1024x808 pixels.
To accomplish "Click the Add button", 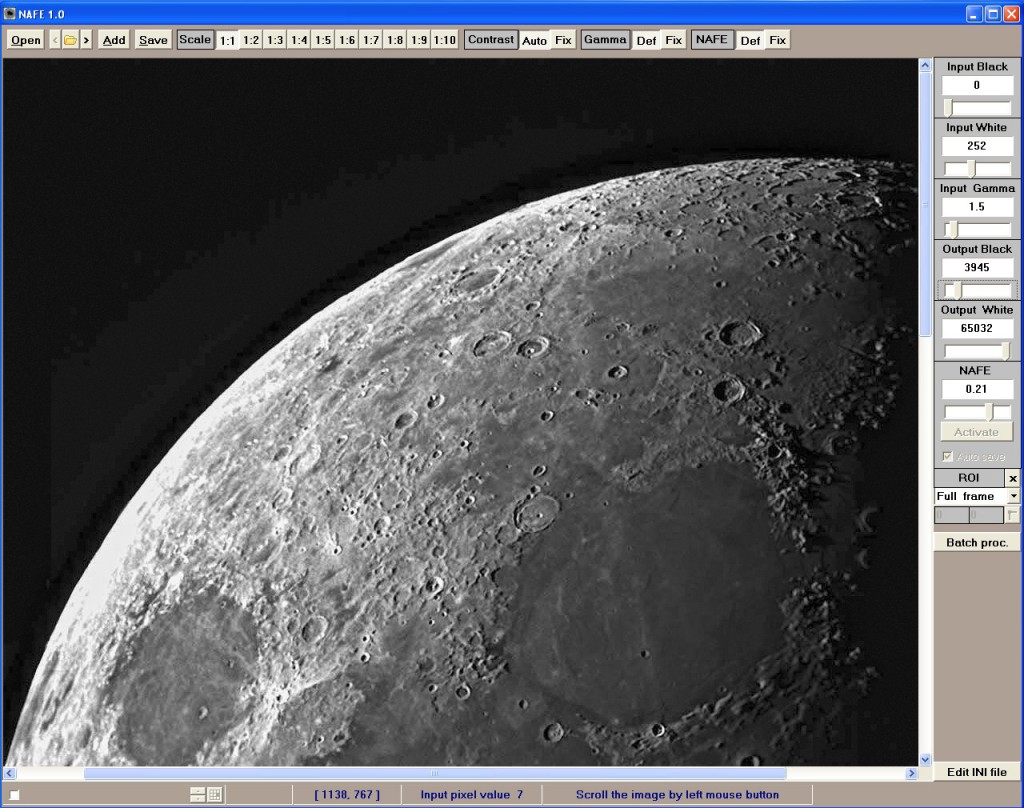I will (x=114, y=40).
